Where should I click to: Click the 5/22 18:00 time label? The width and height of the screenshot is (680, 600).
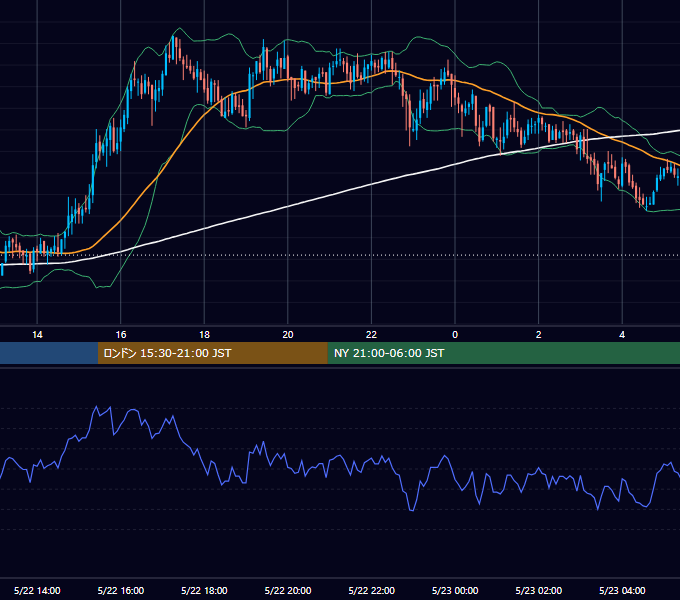(204, 590)
